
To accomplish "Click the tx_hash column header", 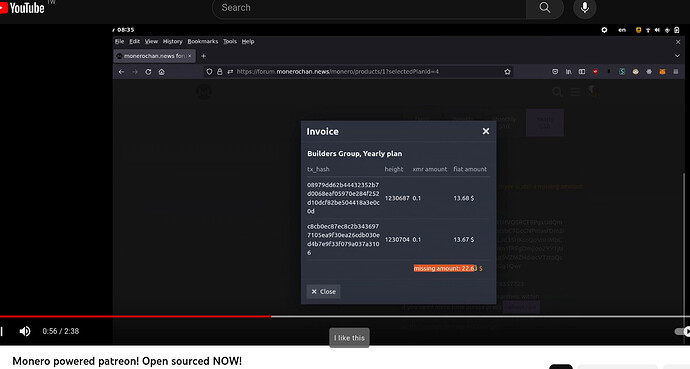I will click(318, 169).
